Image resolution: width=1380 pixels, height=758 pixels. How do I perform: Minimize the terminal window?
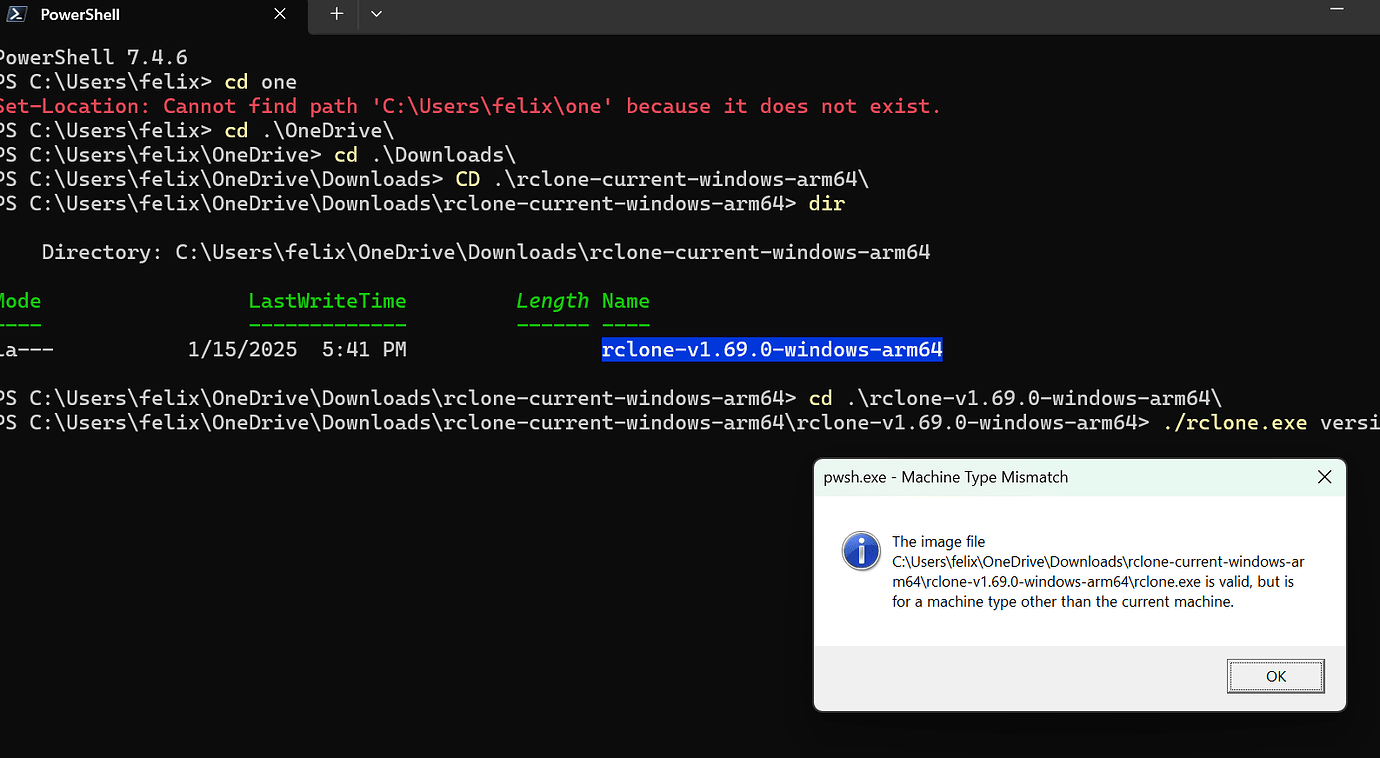(x=1337, y=10)
